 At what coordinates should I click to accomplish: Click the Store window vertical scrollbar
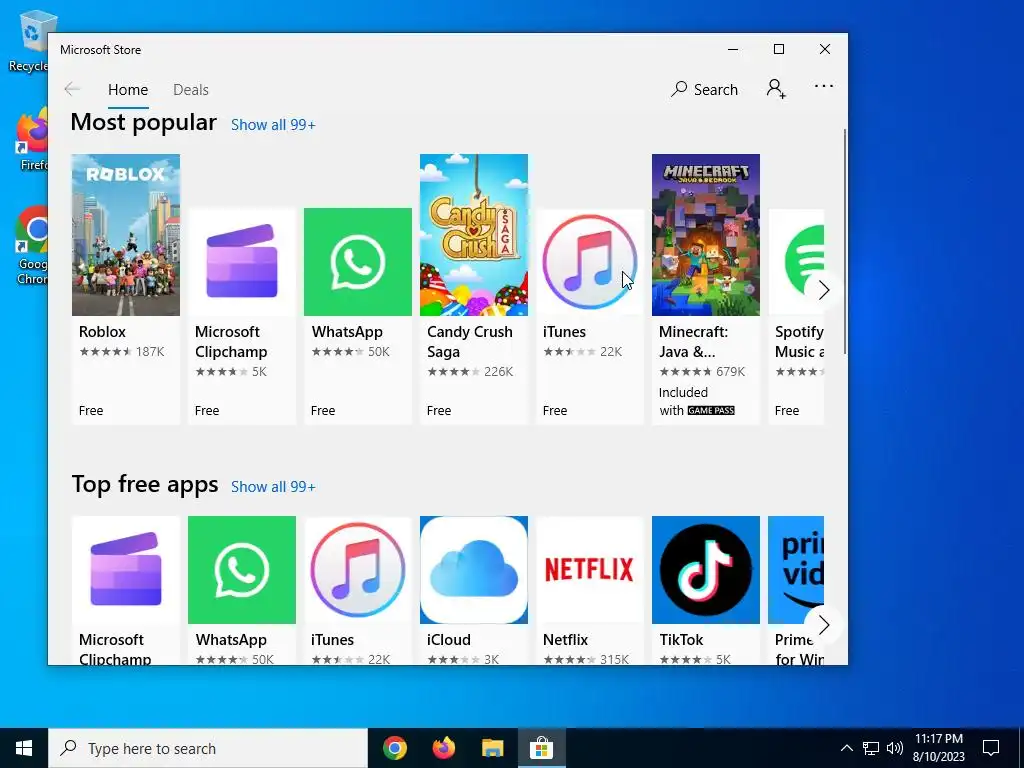coord(844,242)
